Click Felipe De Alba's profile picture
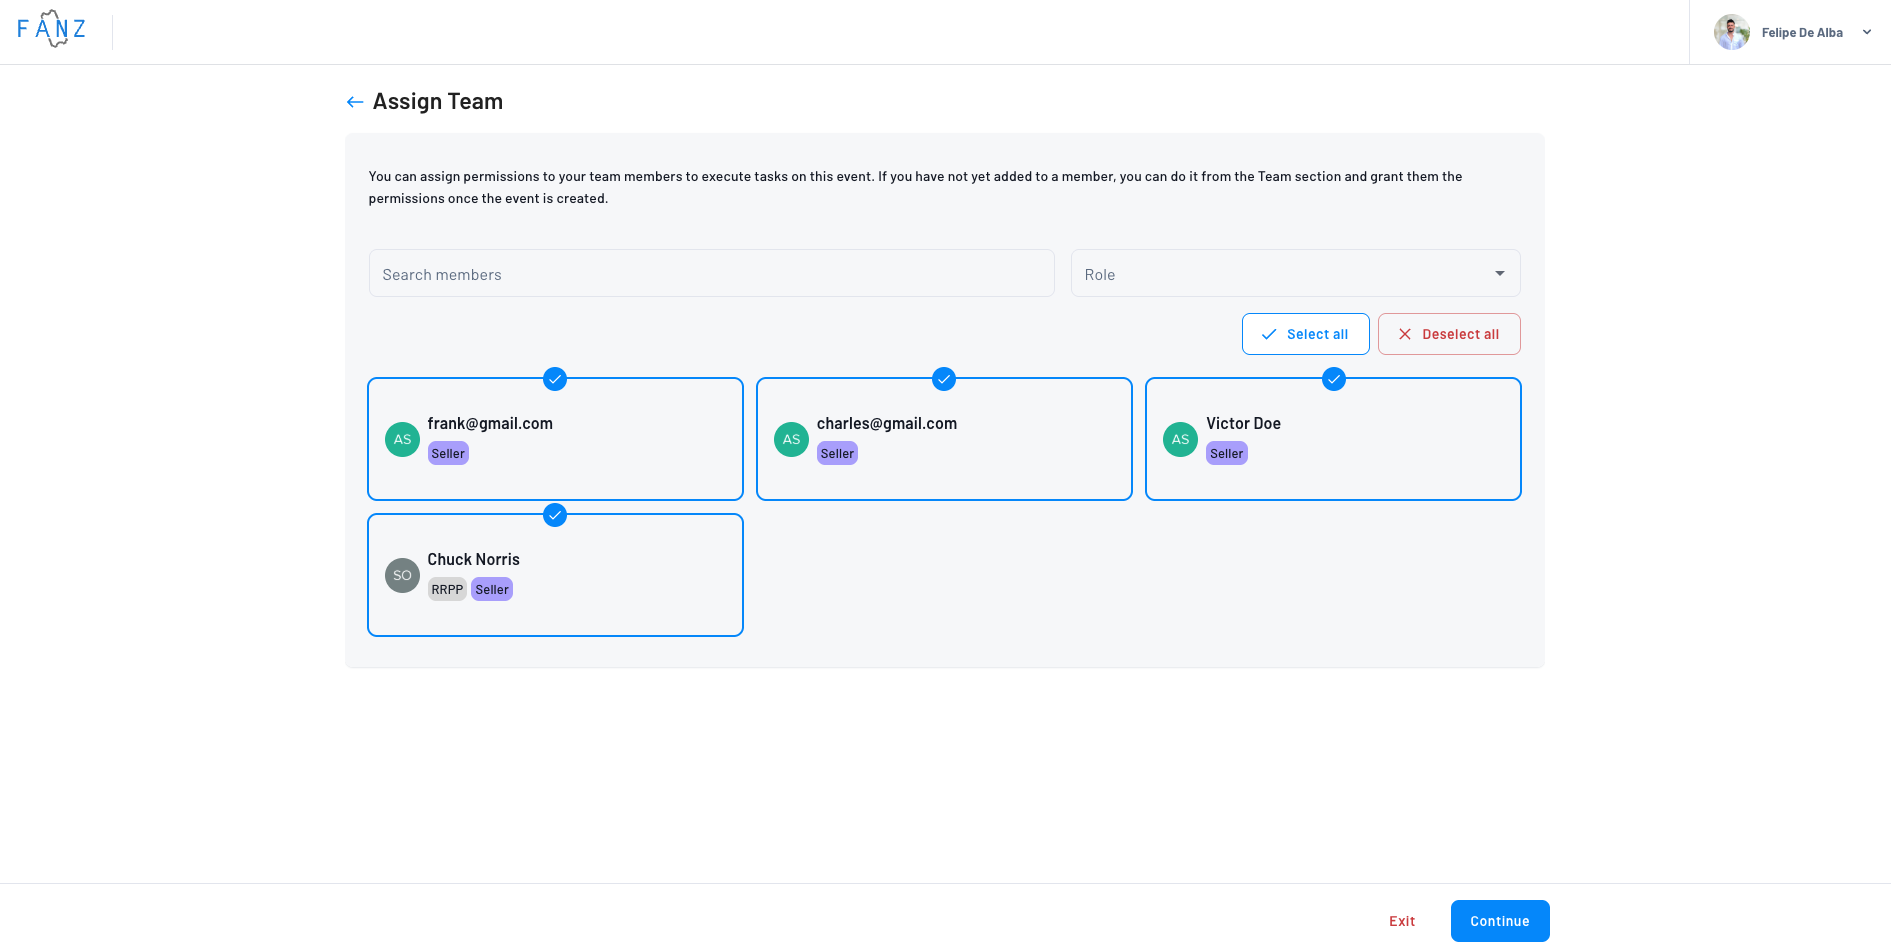This screenshot has width=1891, height=950. tap(1731, 32)
